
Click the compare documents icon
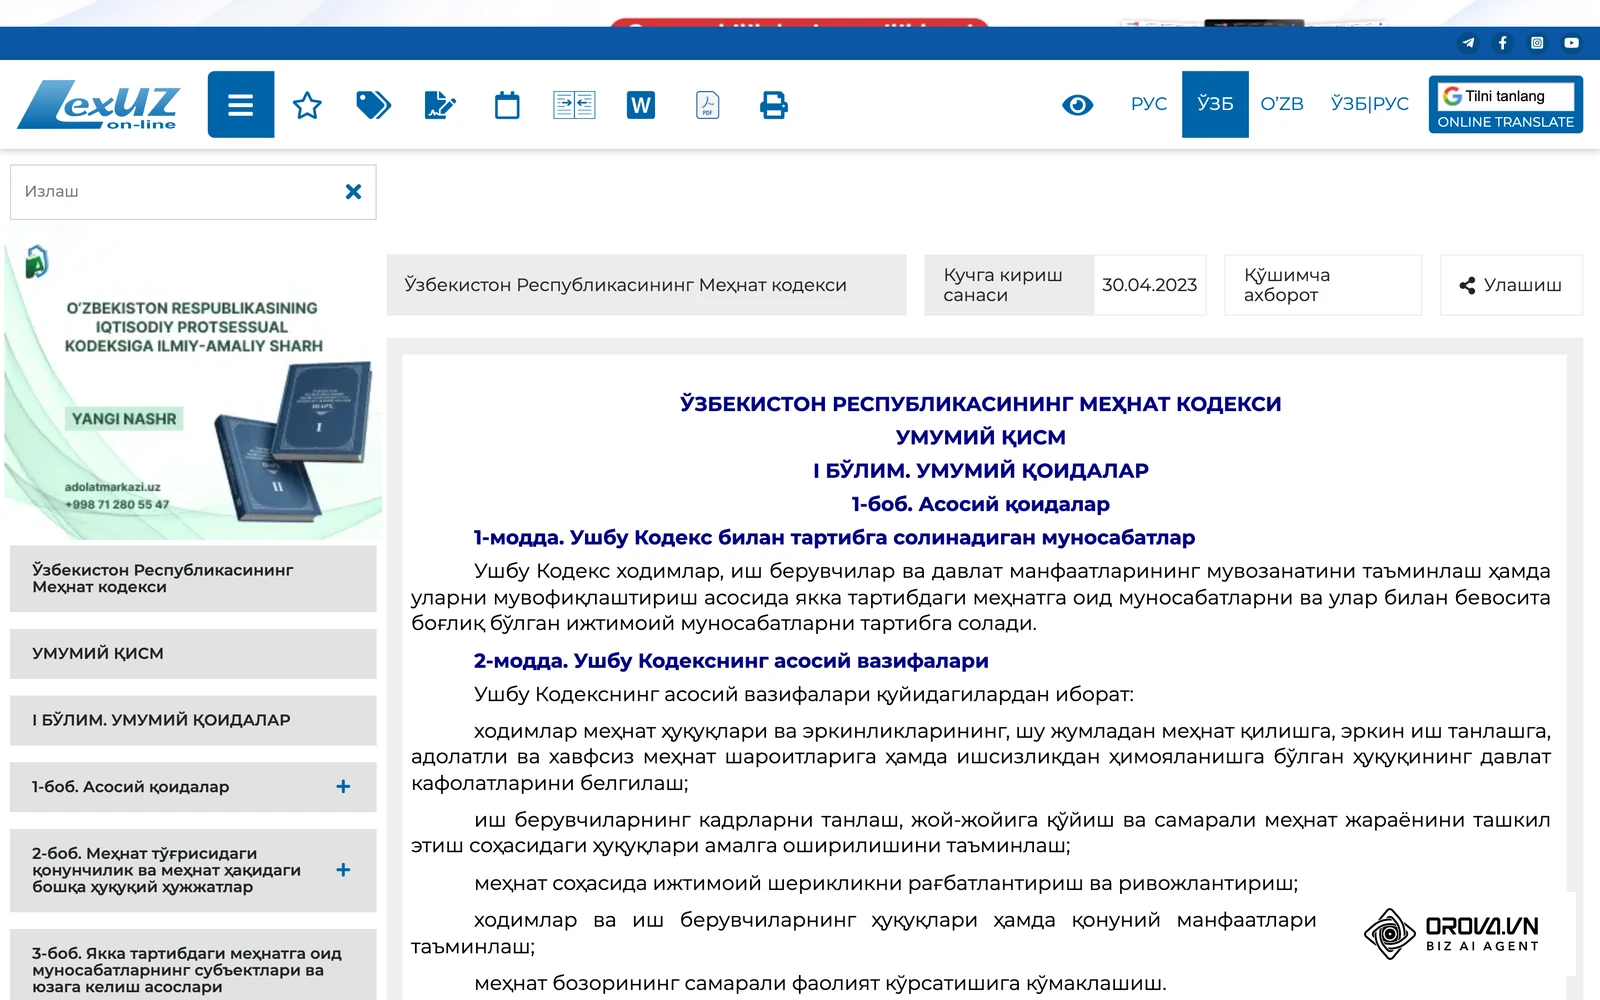tap(574, 104)
